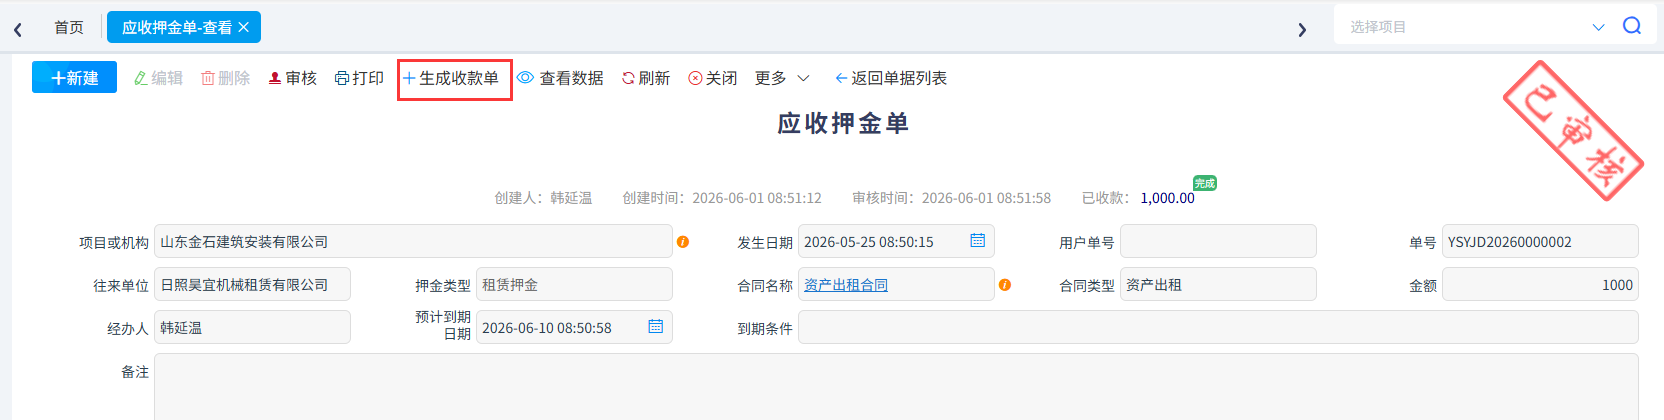Click the 经办人 field 韩延温

252,327
